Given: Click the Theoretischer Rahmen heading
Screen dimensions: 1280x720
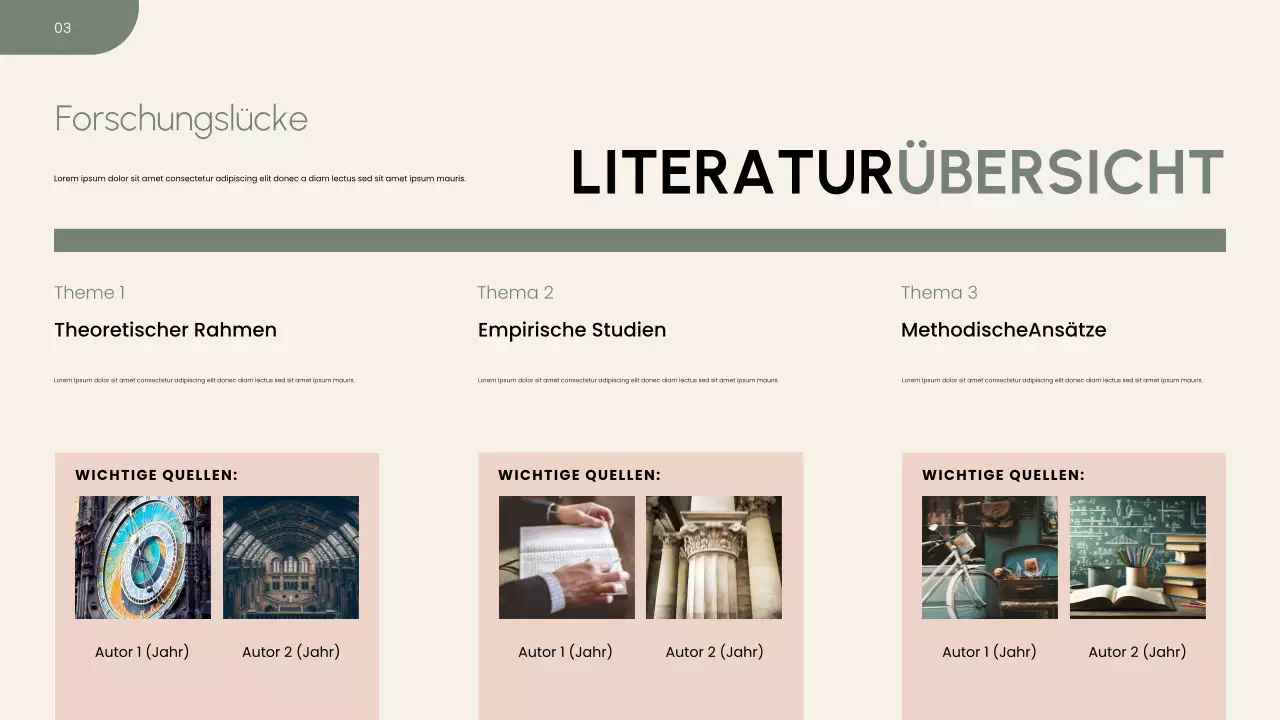Looking at the screenshot, I should click(x=165, y=330).
